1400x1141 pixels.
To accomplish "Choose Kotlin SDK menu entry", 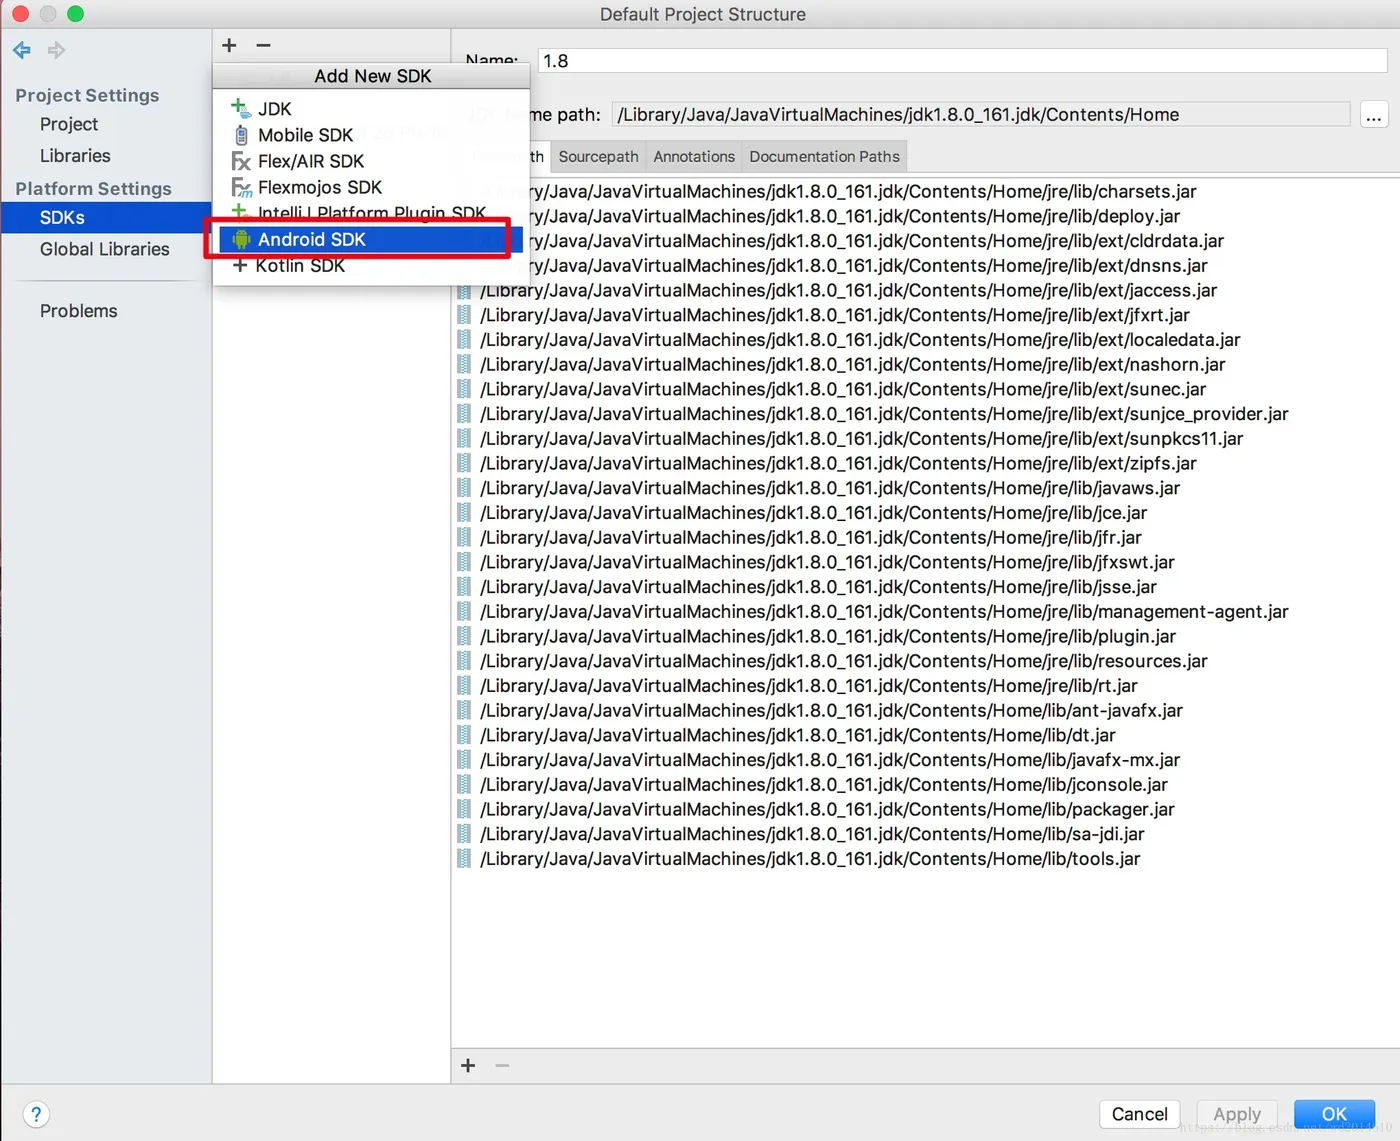I will click(371, 265).
